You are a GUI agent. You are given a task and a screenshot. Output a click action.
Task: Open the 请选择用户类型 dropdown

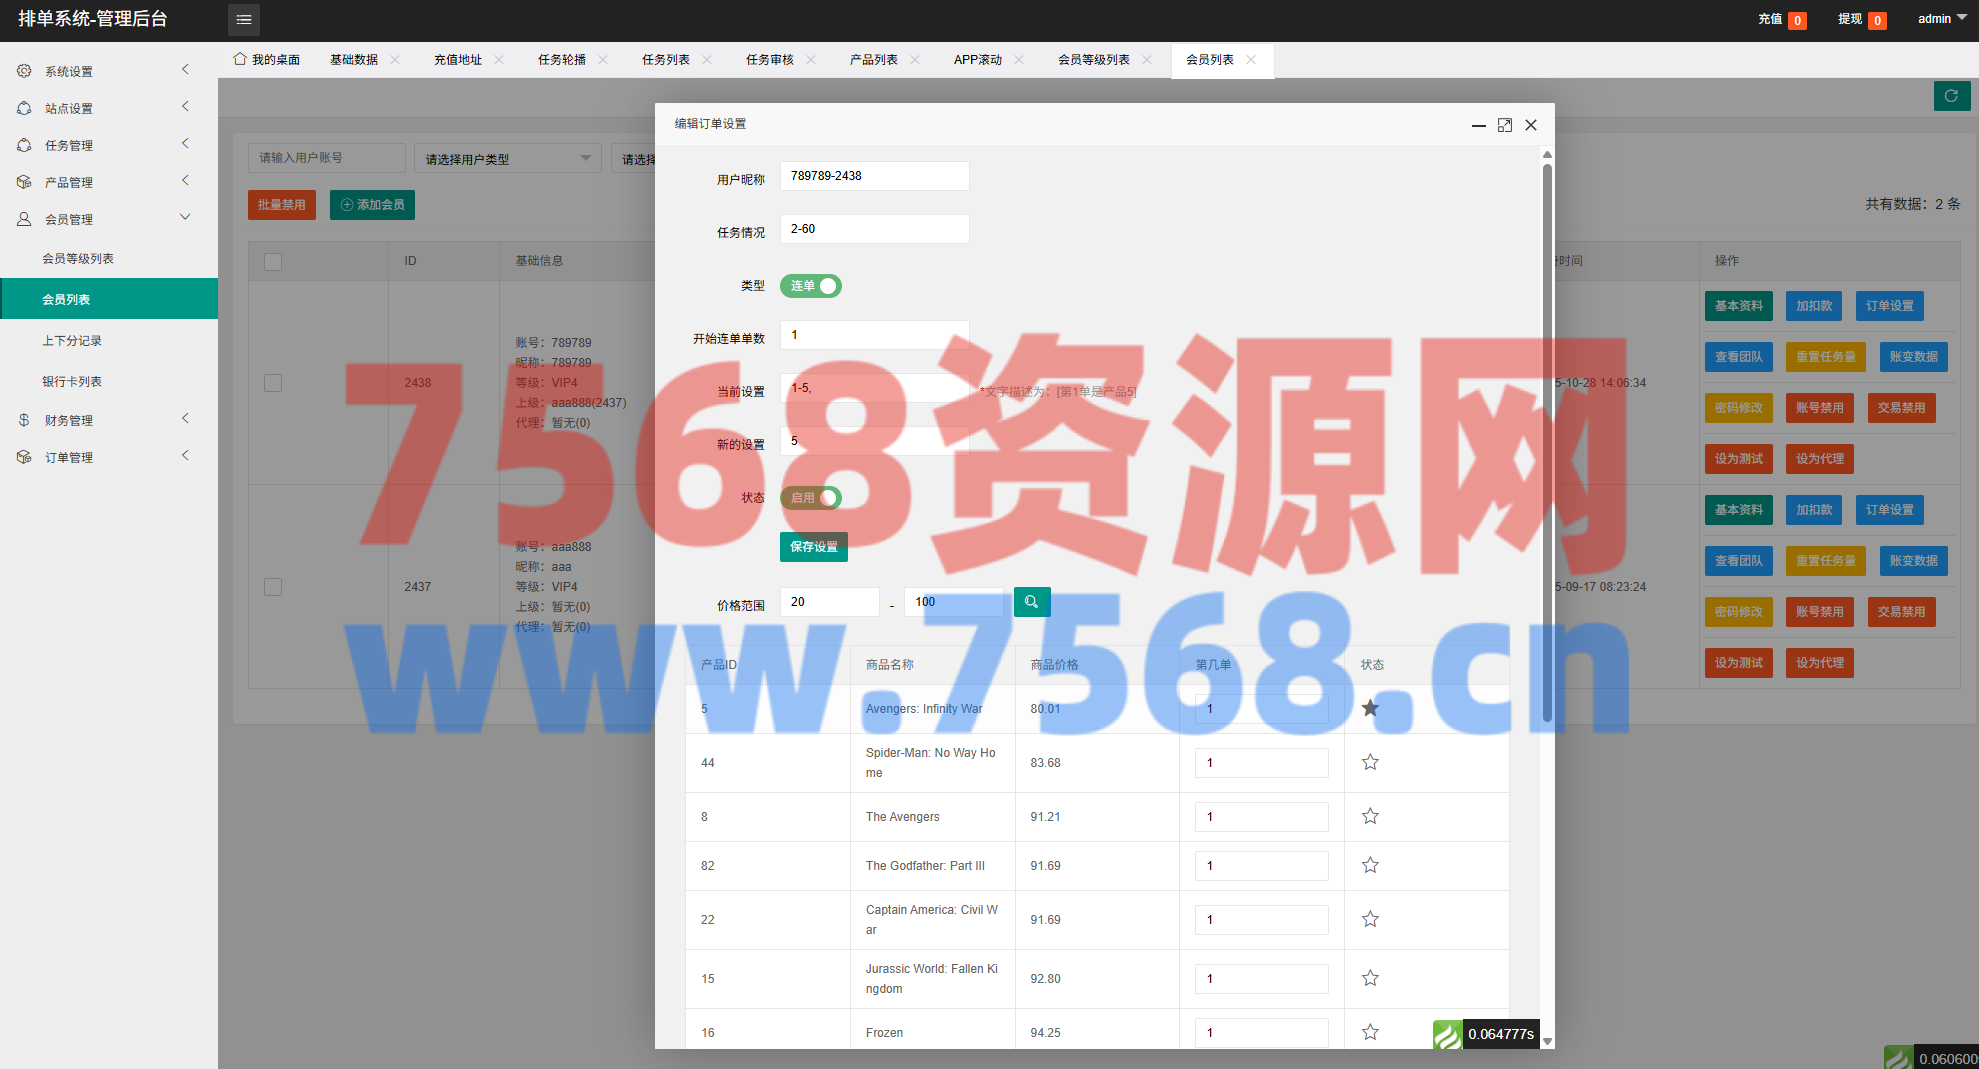[507, 159]
